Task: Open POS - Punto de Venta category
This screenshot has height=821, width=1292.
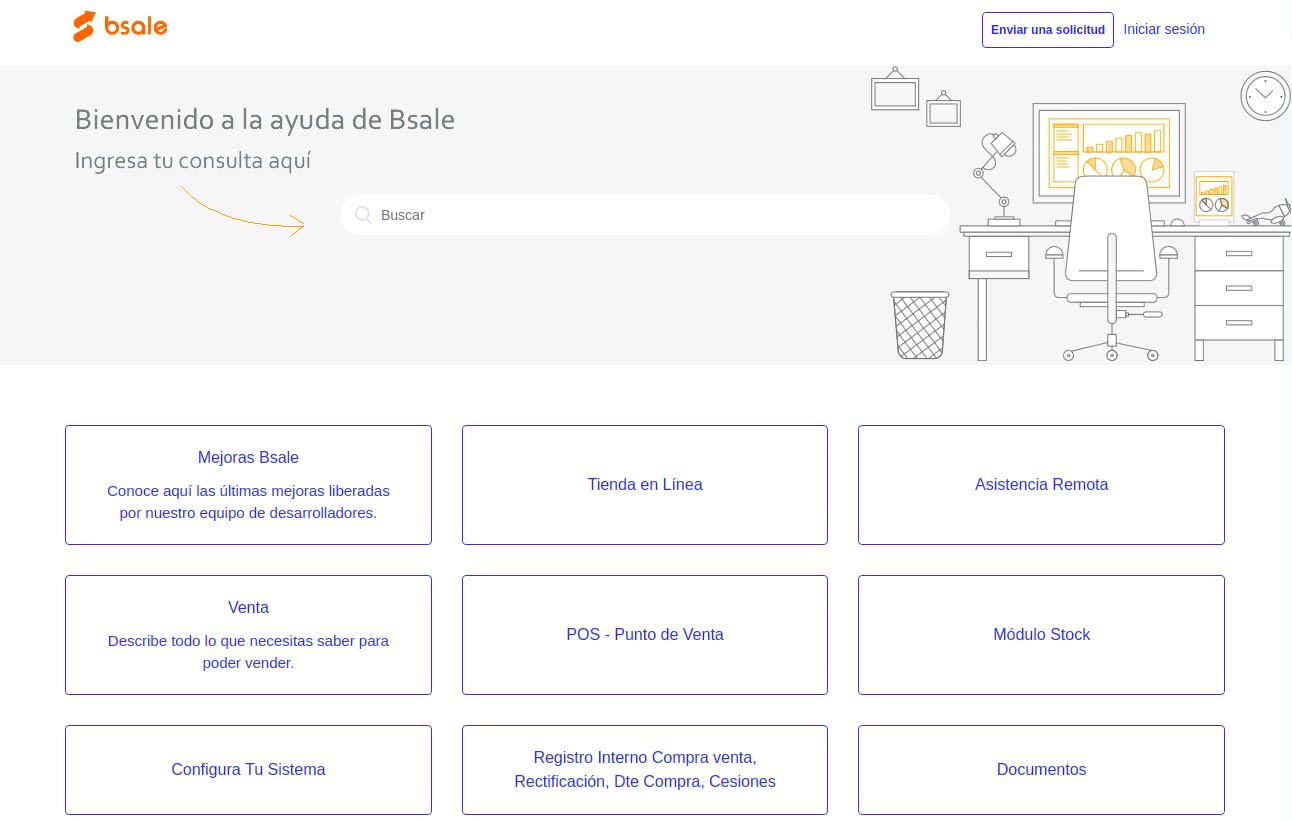Action: 645,635
